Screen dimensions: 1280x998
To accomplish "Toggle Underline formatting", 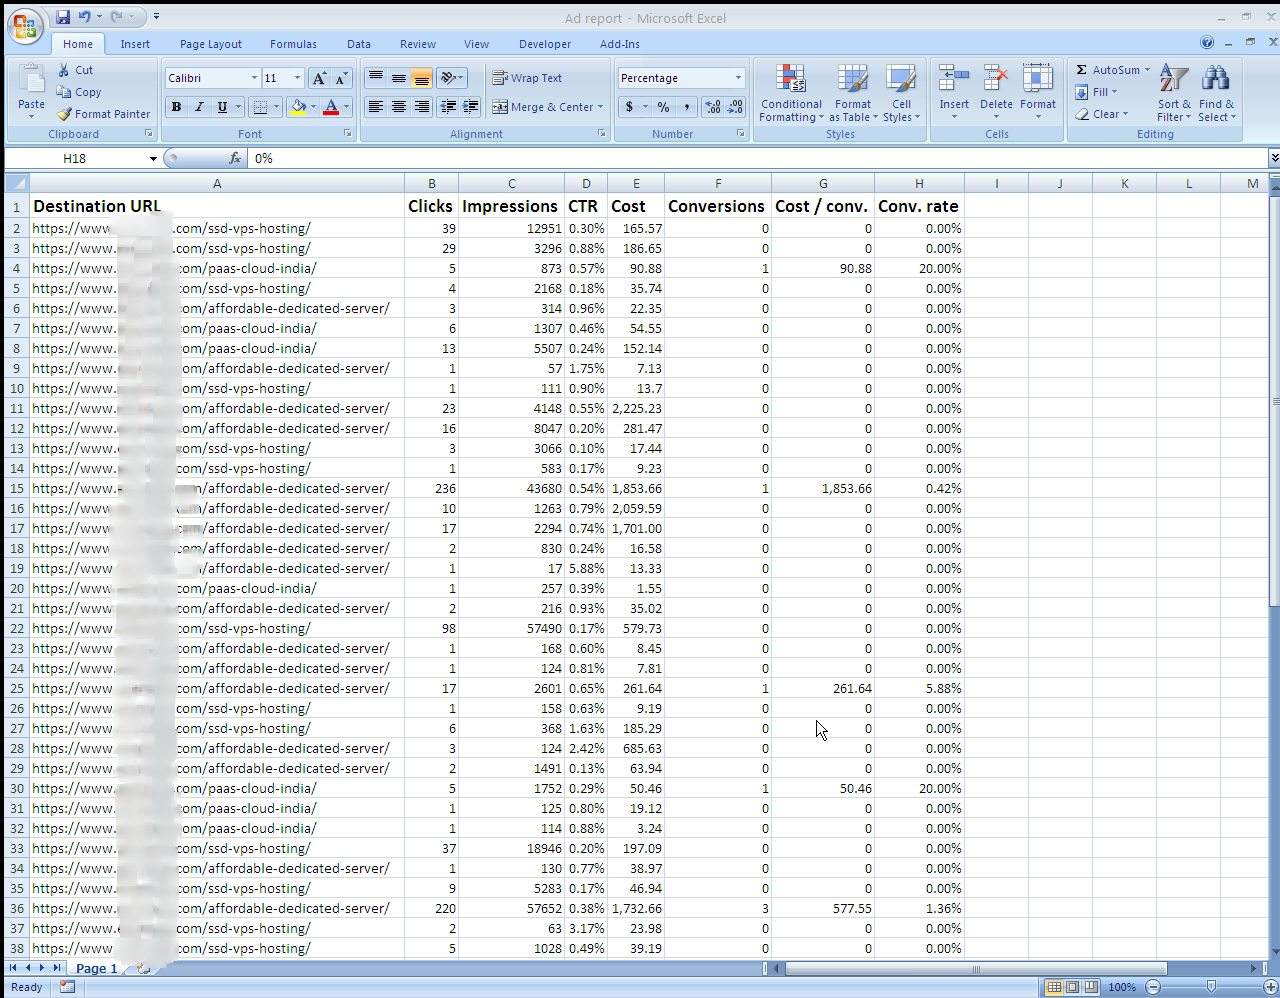I will click(222, 107).
